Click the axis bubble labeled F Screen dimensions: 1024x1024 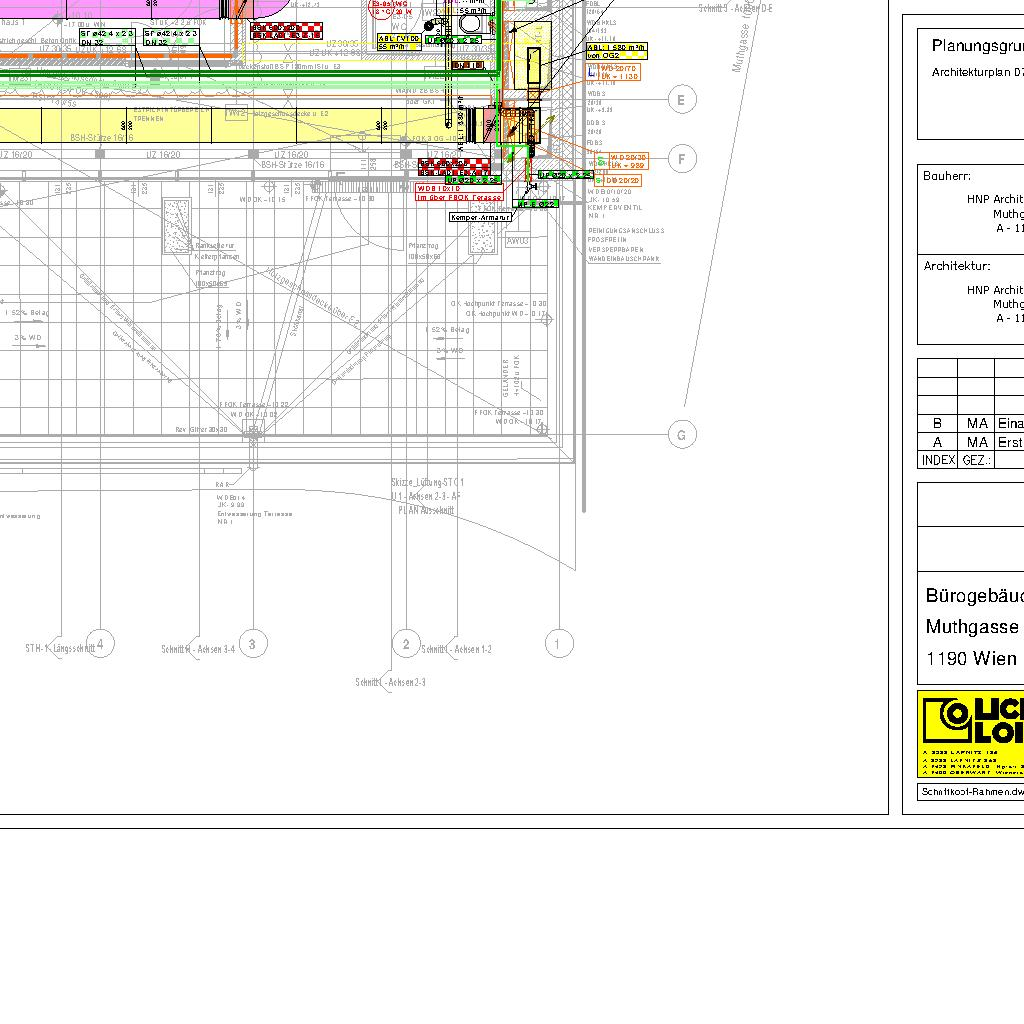[x=682, y=159]
